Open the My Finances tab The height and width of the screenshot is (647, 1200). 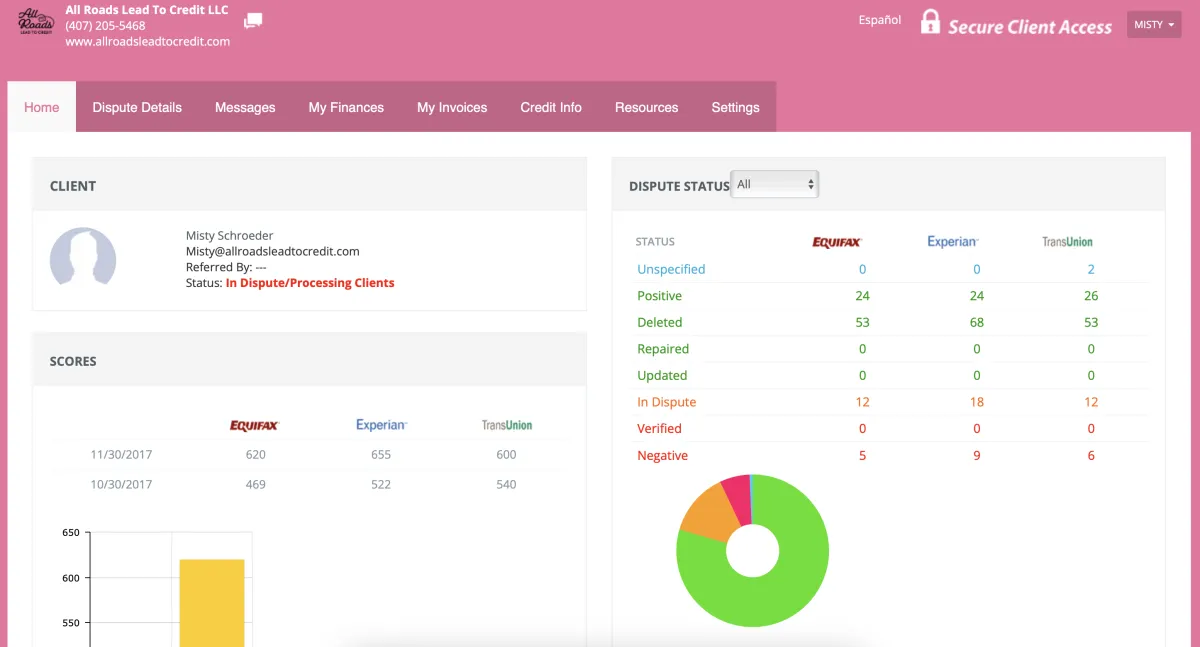point(346,107)
